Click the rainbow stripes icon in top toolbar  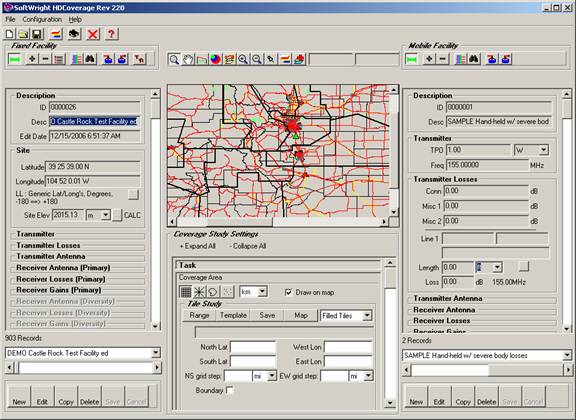[x=56, y=34]
